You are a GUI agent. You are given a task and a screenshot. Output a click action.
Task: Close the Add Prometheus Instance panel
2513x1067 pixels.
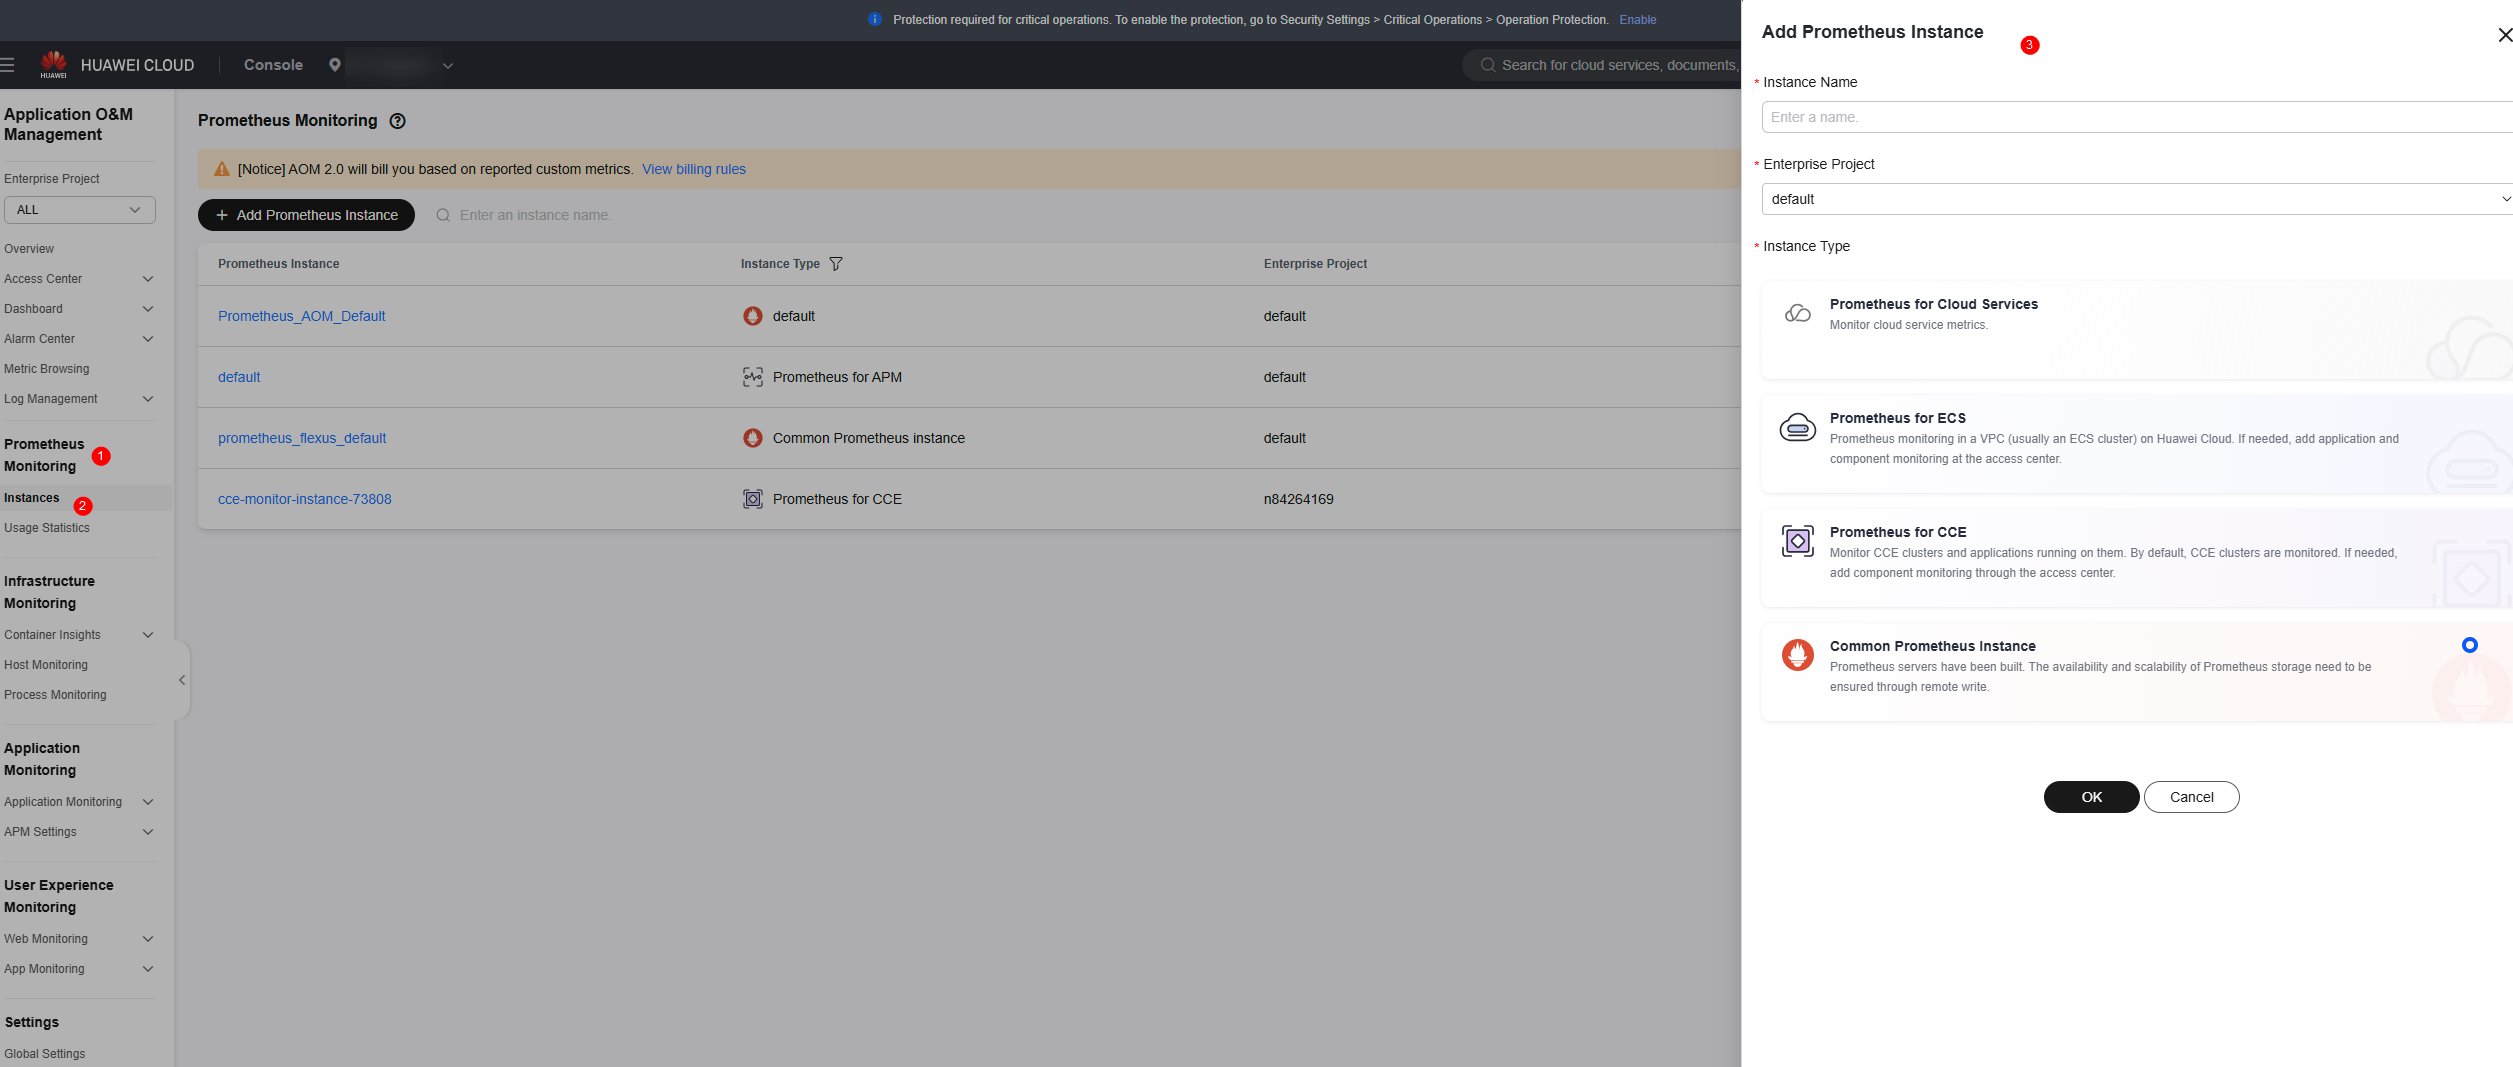(2504, 35)
